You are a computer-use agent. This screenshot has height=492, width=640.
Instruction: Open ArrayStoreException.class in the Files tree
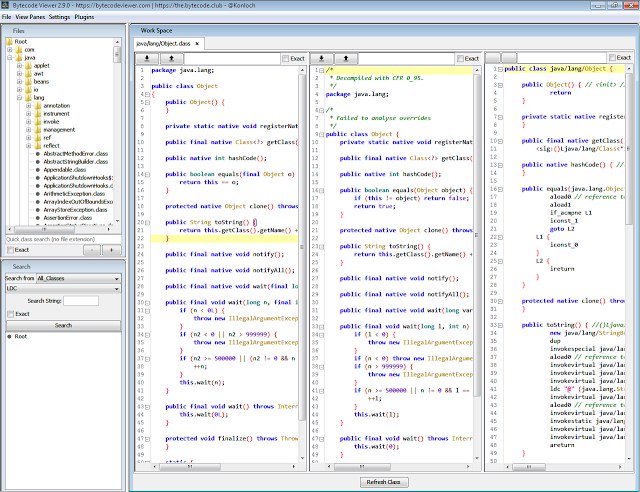click(x=75, y=210)
